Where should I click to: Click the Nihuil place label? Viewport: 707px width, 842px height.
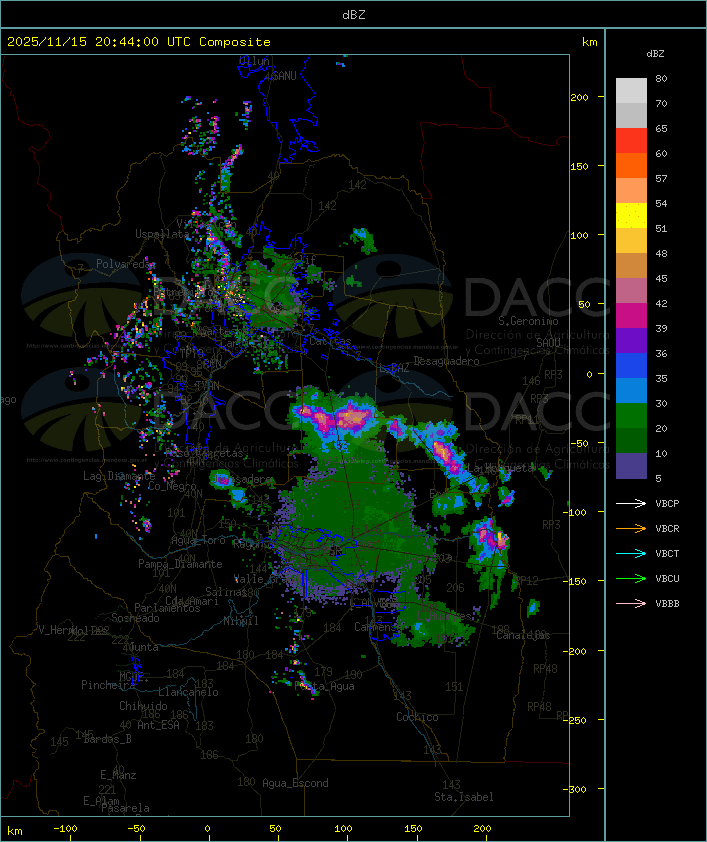(x=241, y=621)
